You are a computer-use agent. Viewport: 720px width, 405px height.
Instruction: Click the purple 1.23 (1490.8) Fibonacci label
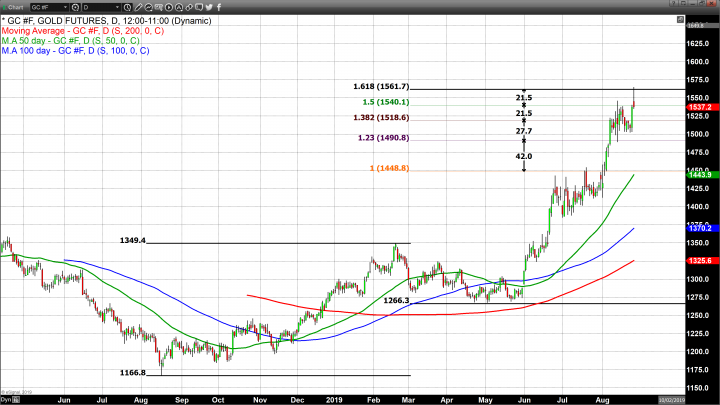point(383,138)
